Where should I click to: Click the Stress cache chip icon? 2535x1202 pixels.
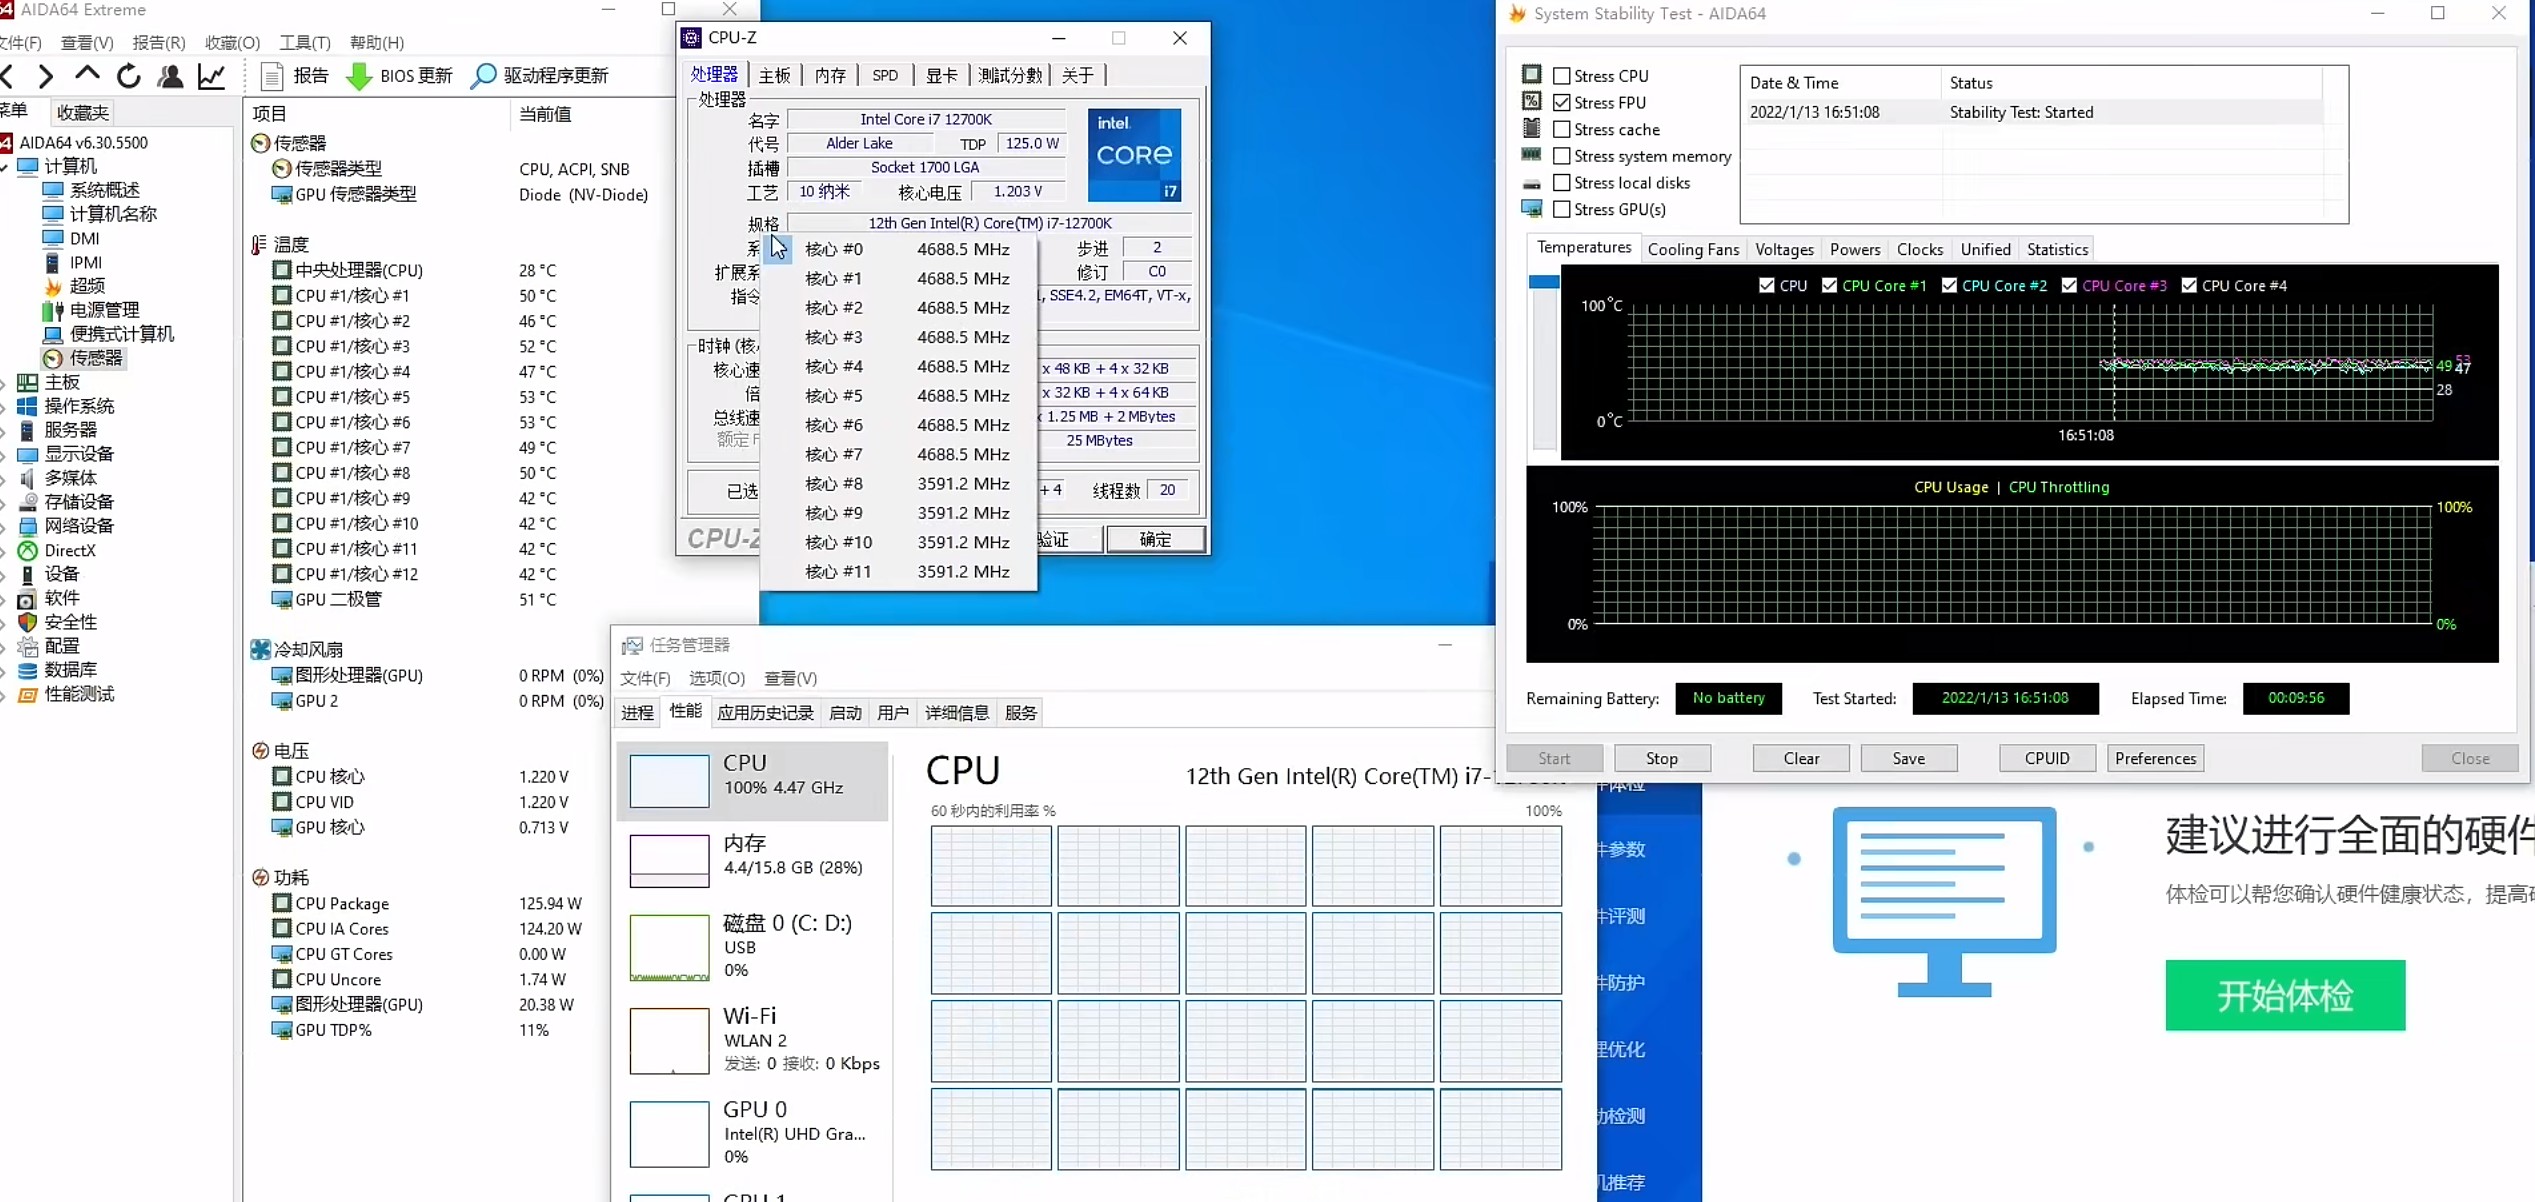click(1531, 128)
